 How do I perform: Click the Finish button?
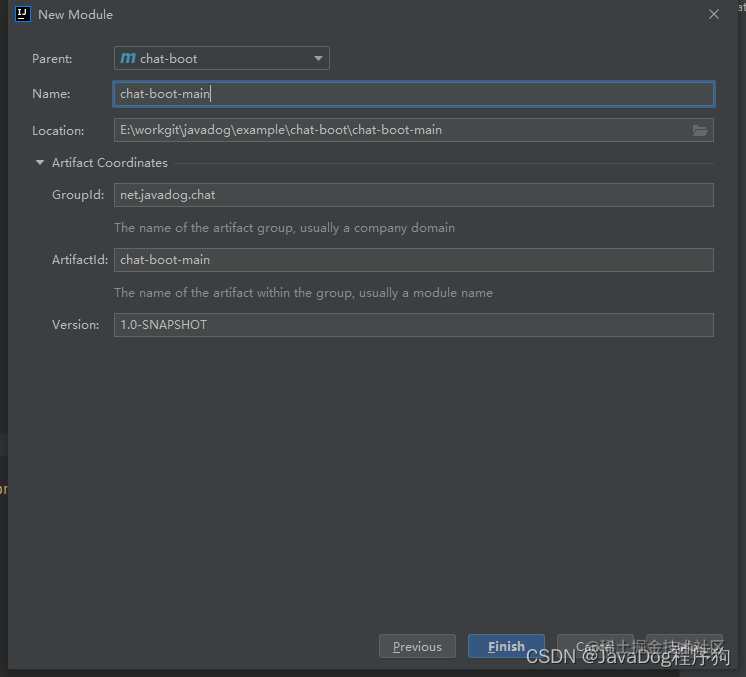click(x=506, y=646)
